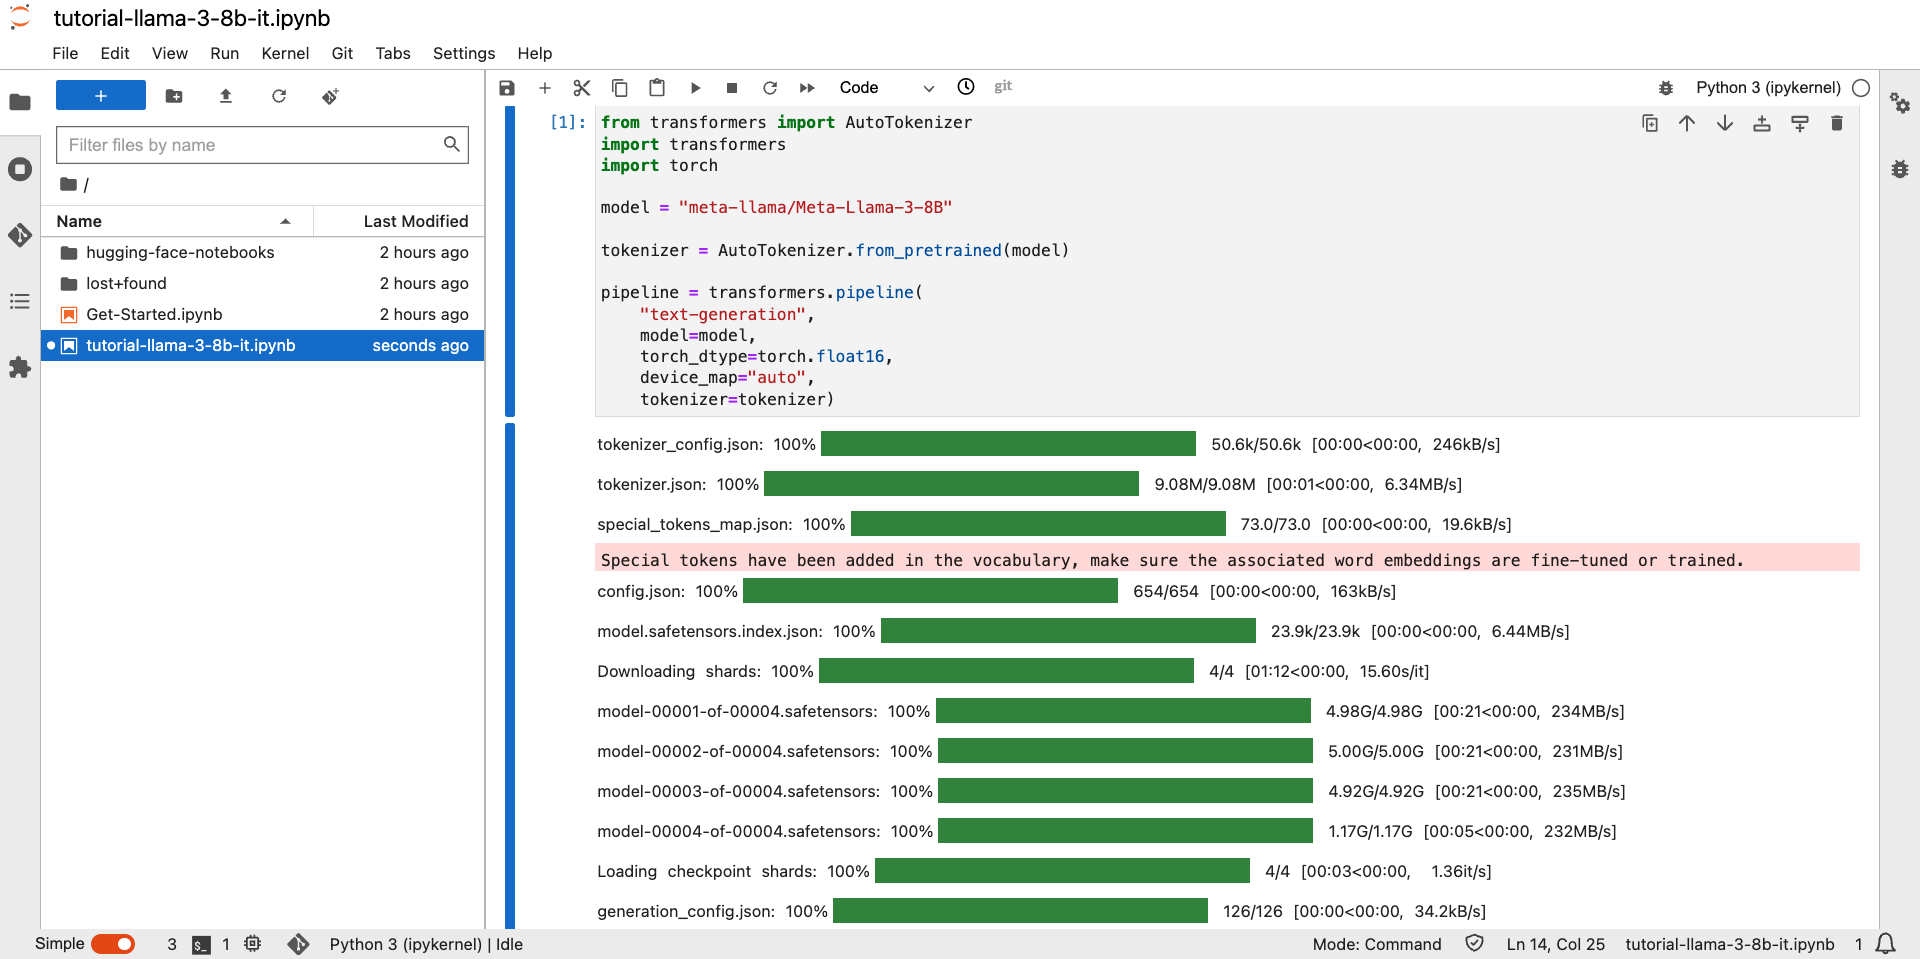Open the cell type Code dropdown

(886, 88)
